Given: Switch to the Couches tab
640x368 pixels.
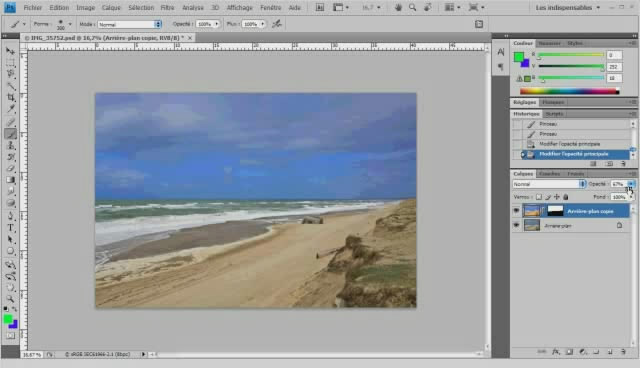Looking at the screenshot, I should click(549, 174).
